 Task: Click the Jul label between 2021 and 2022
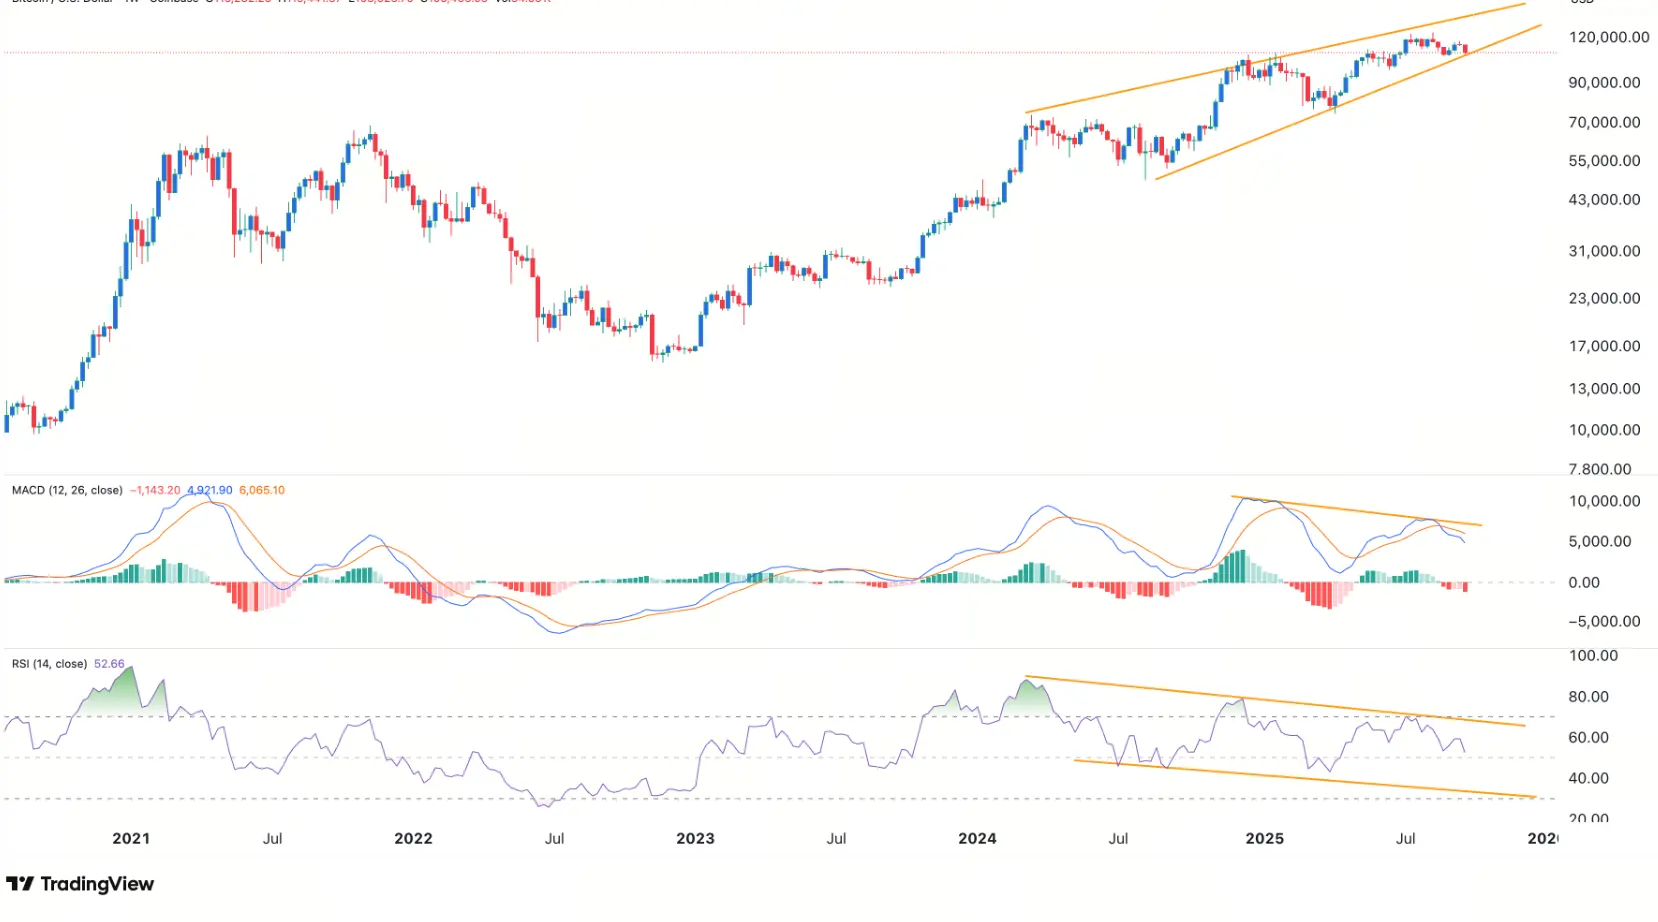[272, 838]
